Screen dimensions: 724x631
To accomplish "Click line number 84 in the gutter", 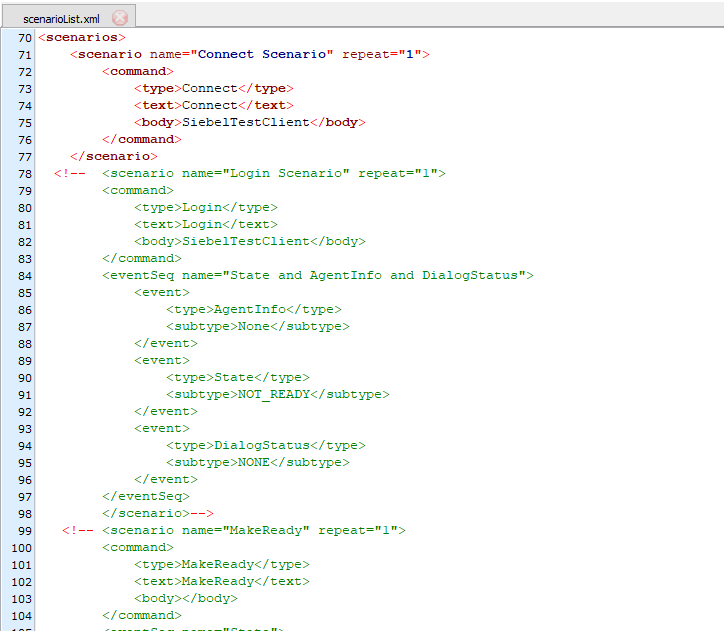I will click(24, 275).
